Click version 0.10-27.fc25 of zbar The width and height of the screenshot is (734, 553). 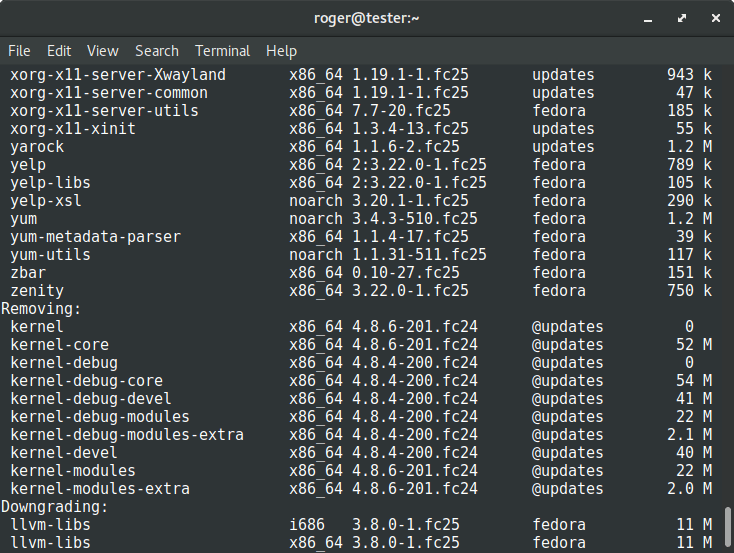click(x=406, y=273)
